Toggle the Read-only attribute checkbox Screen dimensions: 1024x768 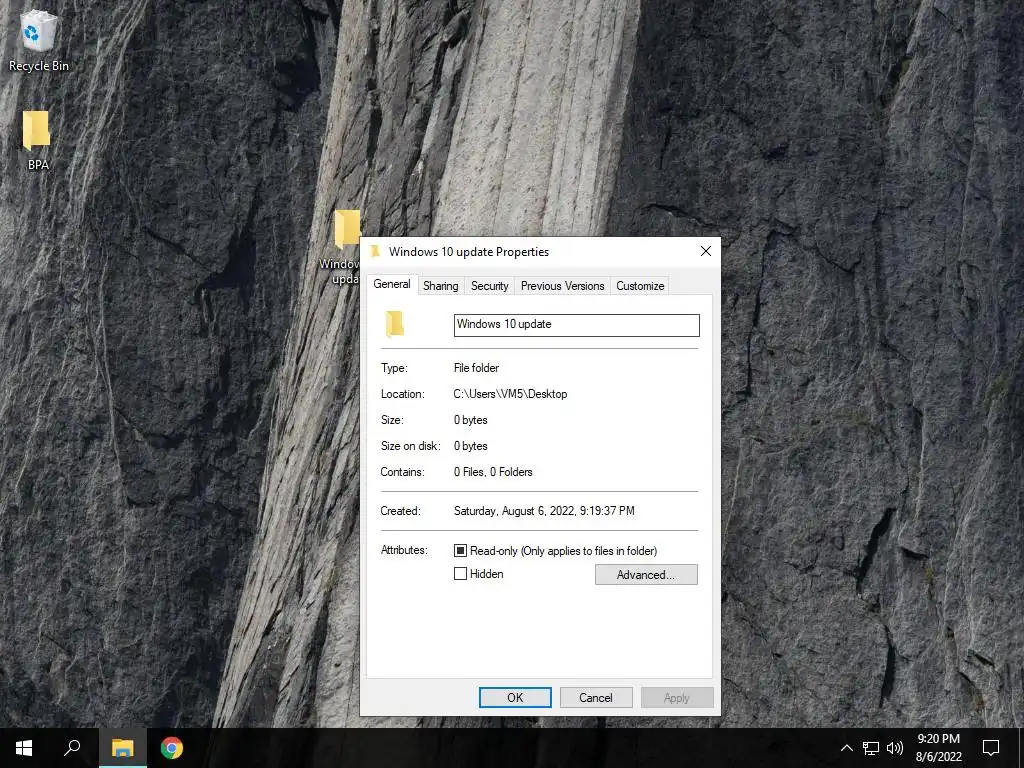tap(460, 551)
